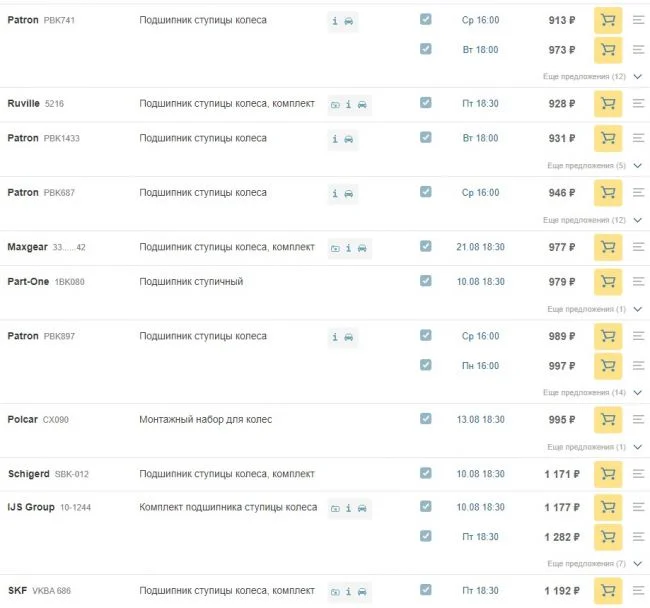Click the 995 ₽ price for Polcar CX090
The image size is (650, 608).
[x=561, y=420]
